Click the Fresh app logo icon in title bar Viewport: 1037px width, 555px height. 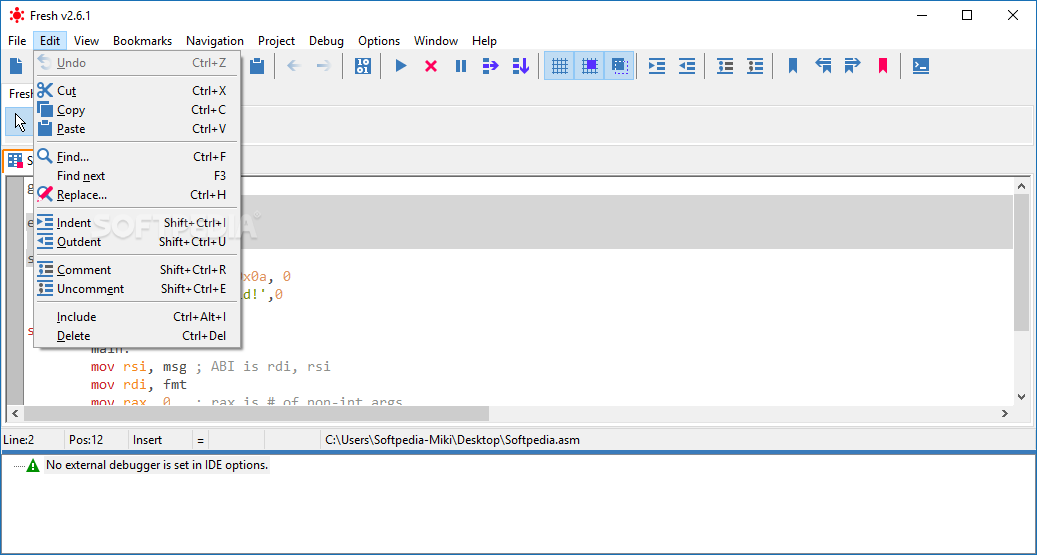click(17, 15)
